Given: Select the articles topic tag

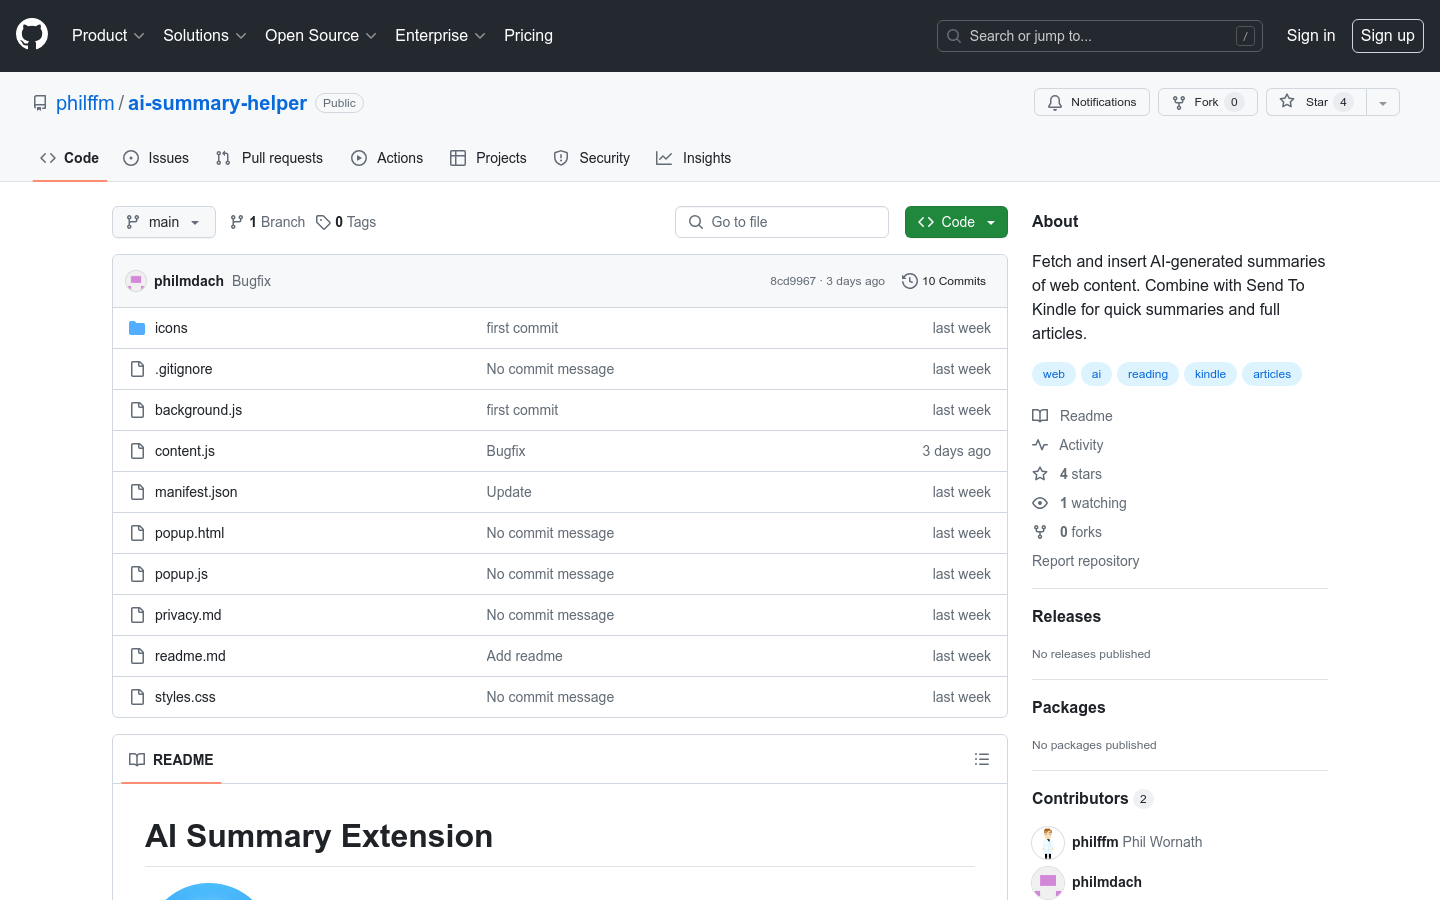Looking at the screenshot, I should [1272, 374].
